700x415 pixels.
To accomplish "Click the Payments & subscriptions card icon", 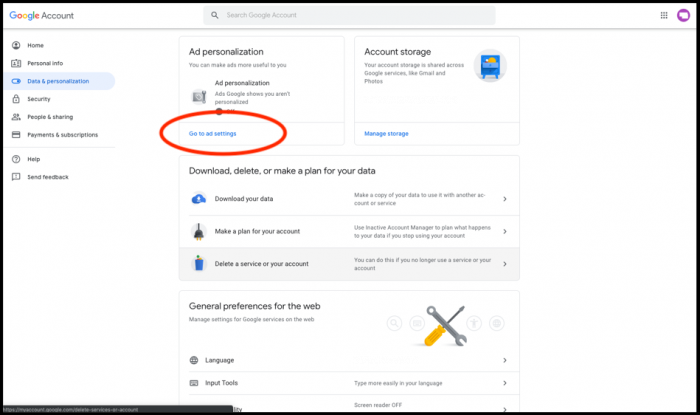I will click(16, 134).
